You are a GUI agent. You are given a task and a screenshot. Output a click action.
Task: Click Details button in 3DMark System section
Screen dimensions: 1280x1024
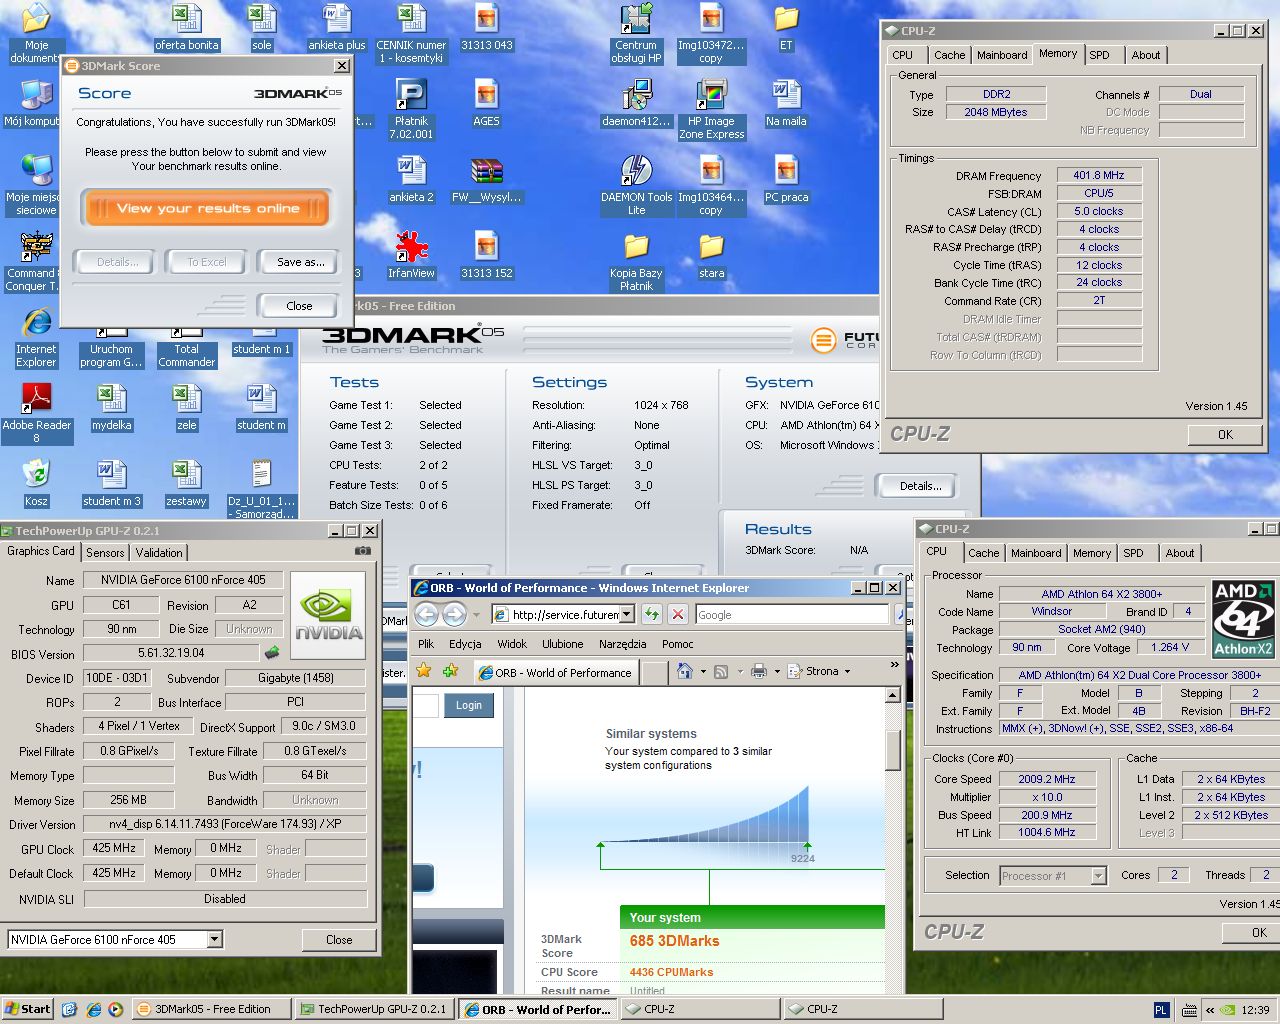(918, 486)
